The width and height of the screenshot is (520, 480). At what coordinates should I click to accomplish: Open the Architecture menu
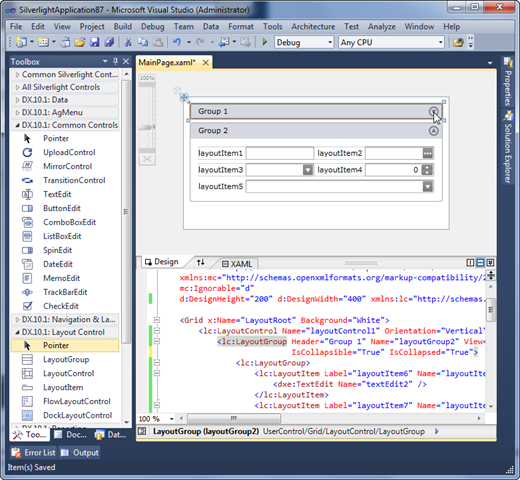pyautogui.click(x=313, y=26)
